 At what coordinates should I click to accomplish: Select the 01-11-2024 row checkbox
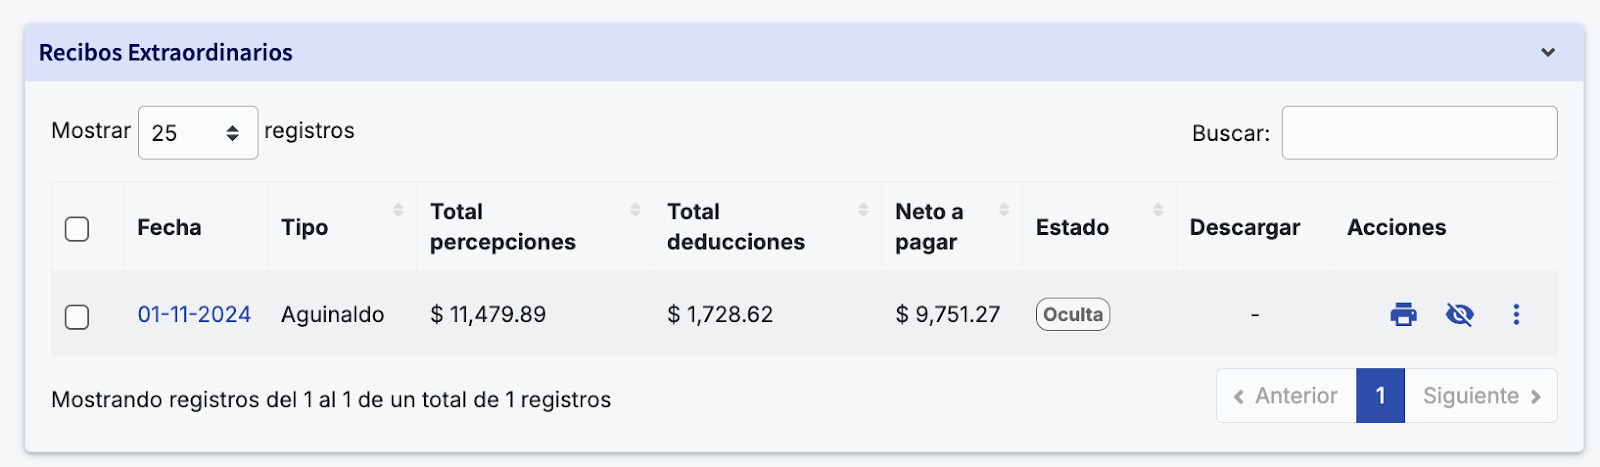coord(77,317)
